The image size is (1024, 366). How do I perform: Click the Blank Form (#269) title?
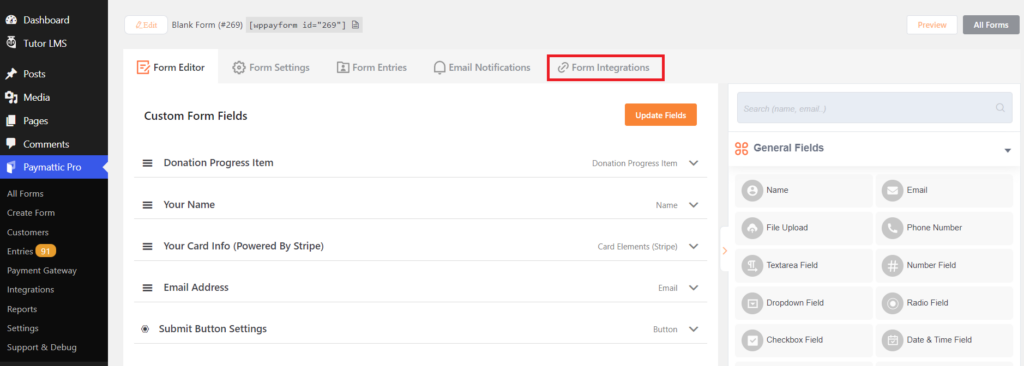pyautogui.click(x=207, y=25)
